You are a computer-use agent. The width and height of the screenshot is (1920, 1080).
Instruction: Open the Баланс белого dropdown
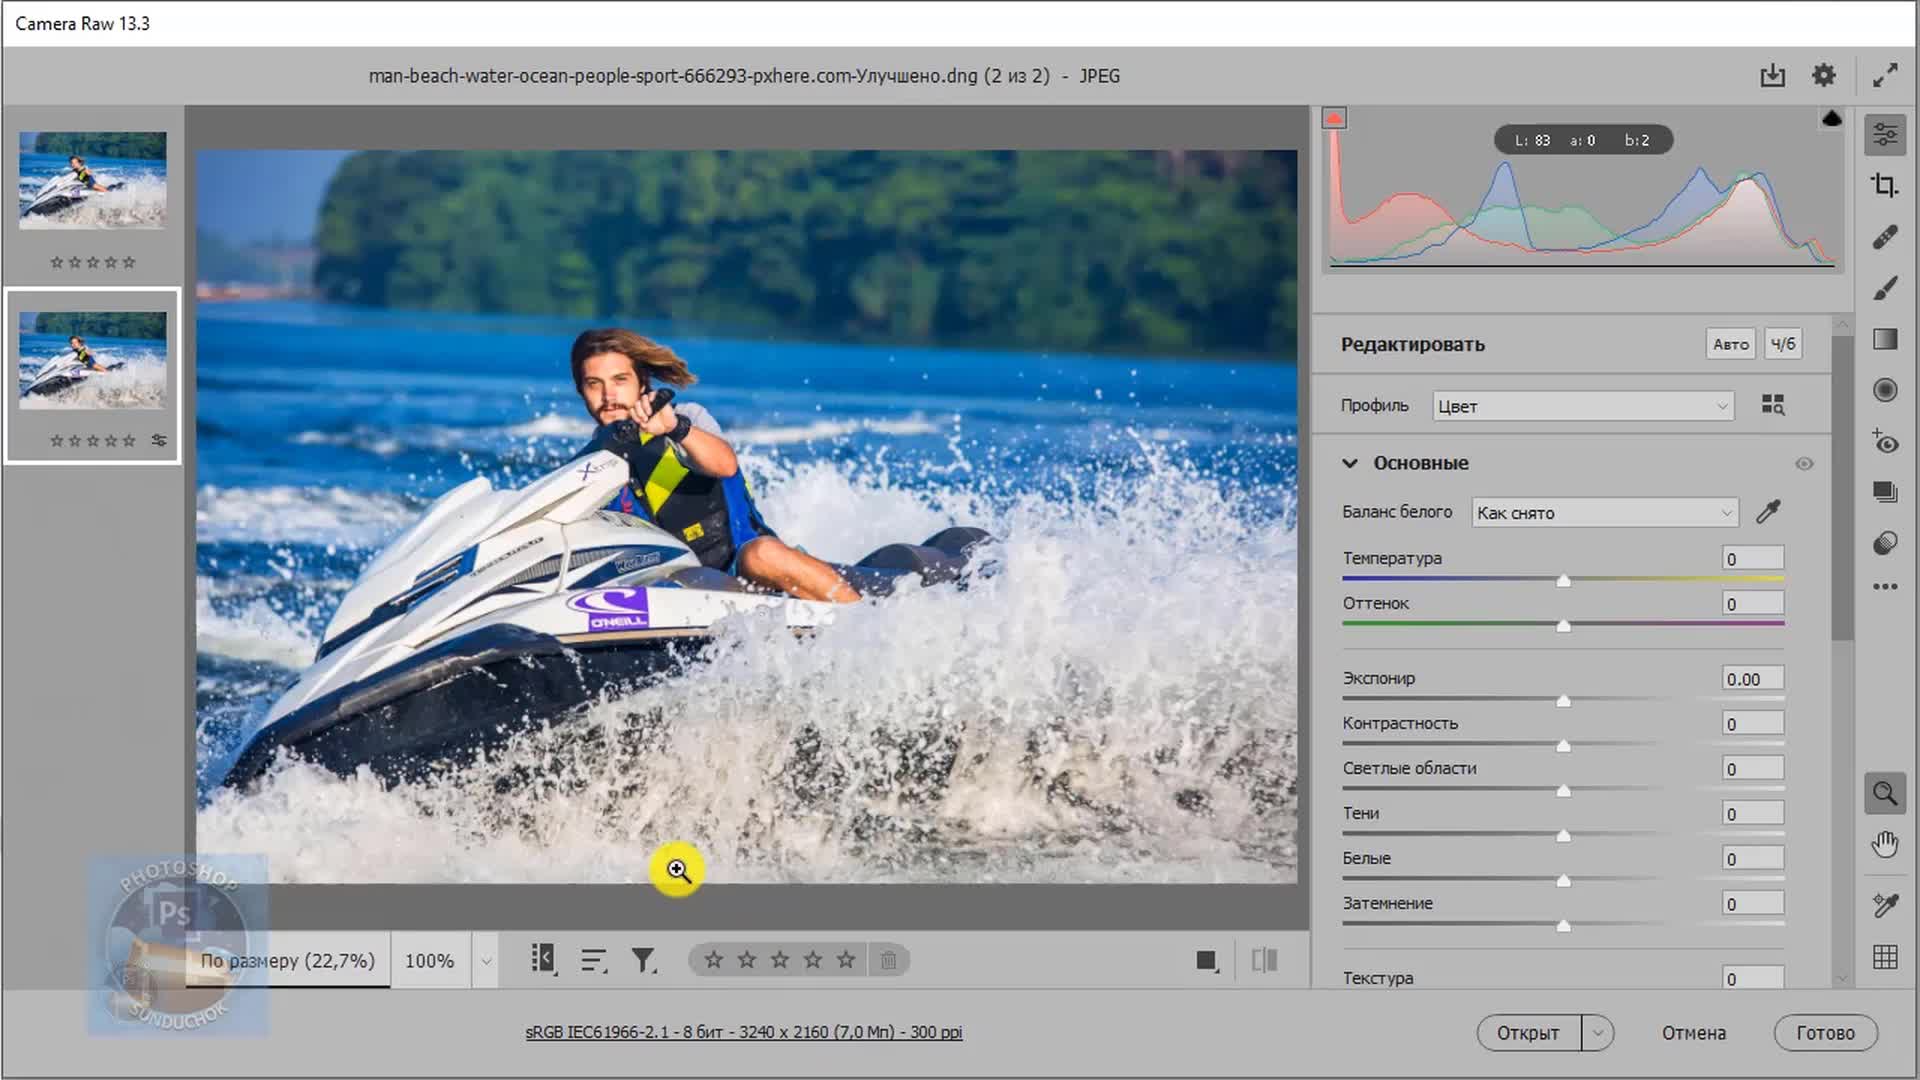tap(1604, 513)
